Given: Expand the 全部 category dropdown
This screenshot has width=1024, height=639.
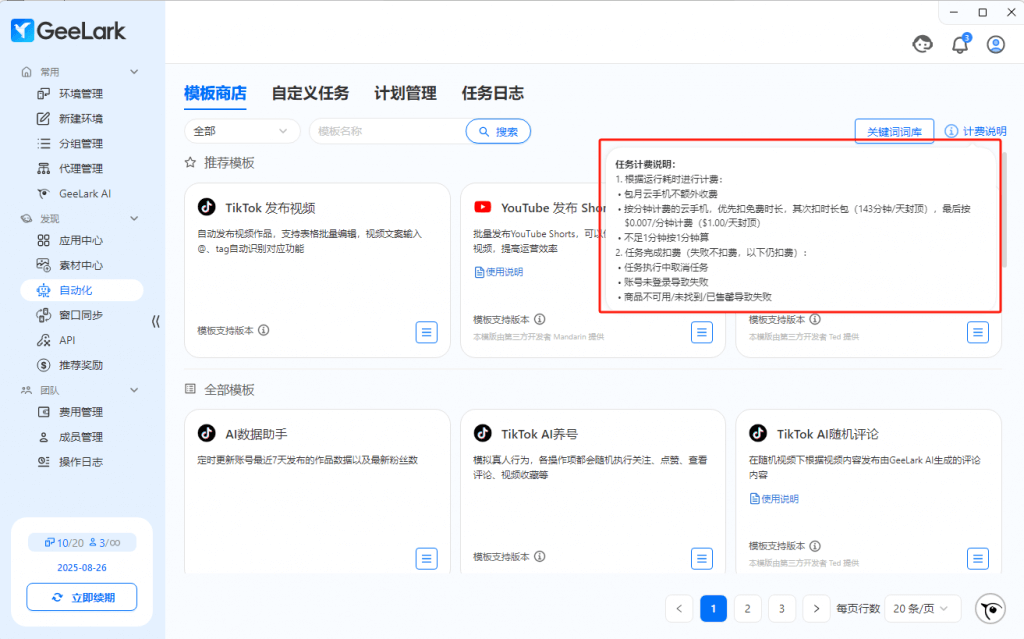Looking at the screenshot, I should pyautogui.click(x=242, y=131).
